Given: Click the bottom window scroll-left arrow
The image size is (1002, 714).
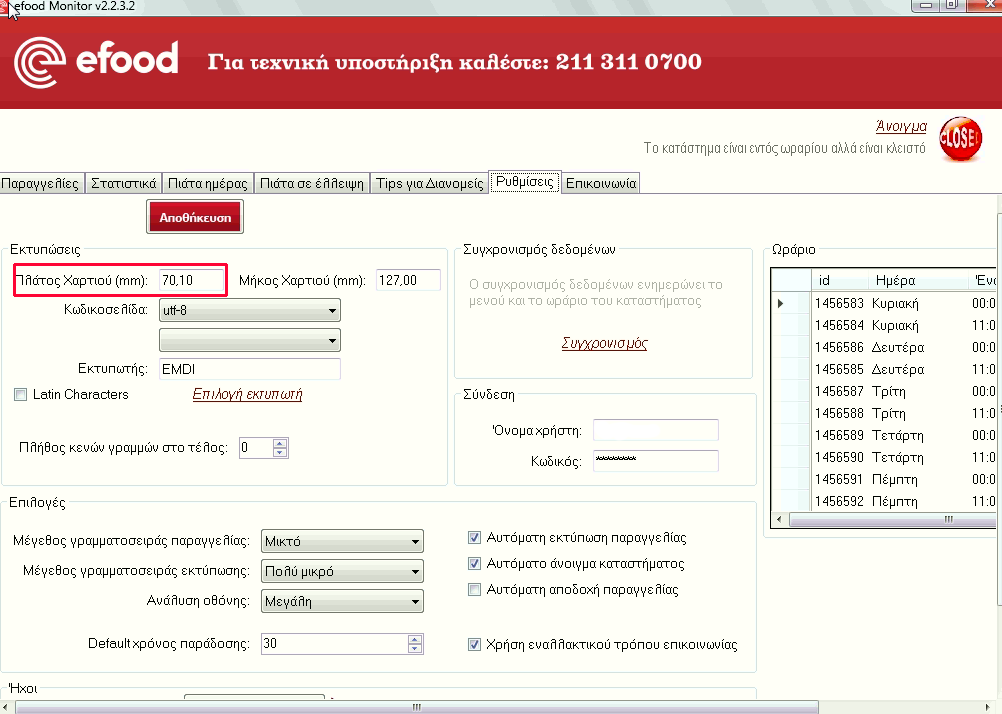Looking at the screenshot, I should point(6,707).
